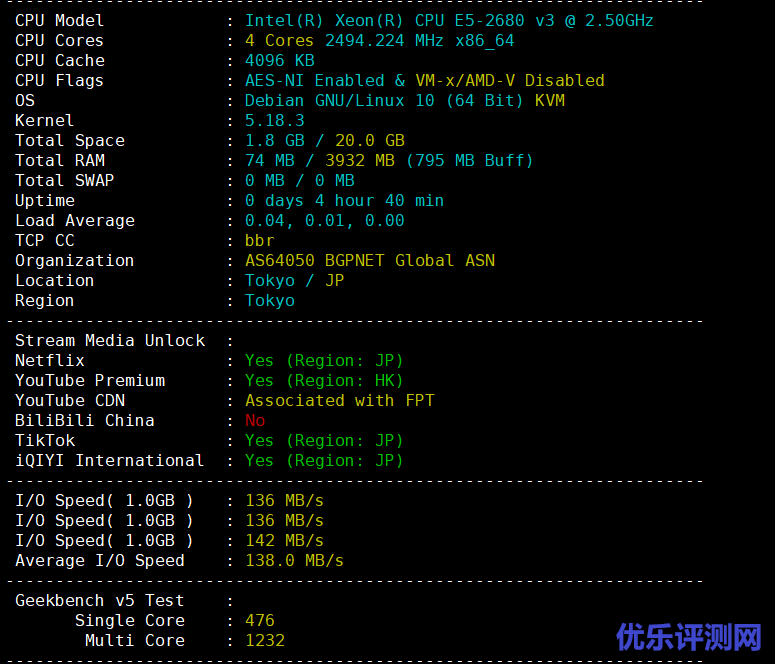Screen dimensions: 775x664
Task: Click the Netflix unlock result
Action: 324,360
